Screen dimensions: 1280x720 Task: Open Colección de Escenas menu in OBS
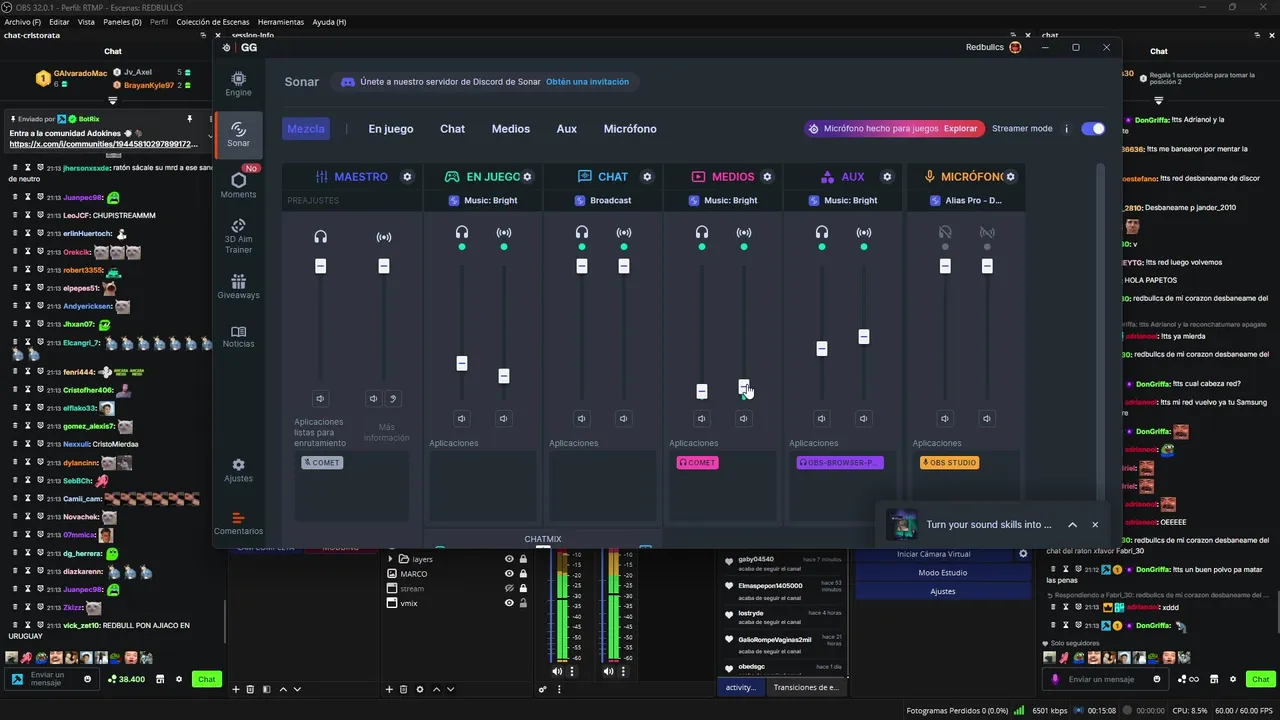[x=212, y=22]
